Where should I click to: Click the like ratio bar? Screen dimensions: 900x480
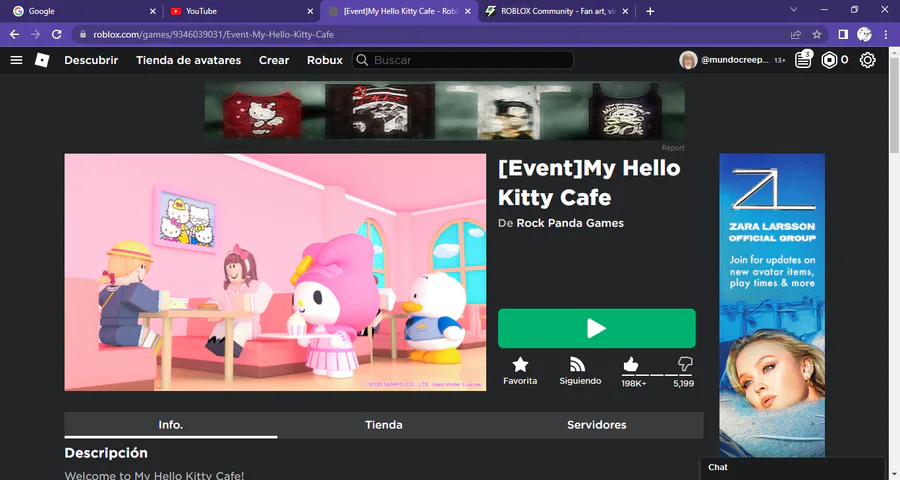pyautogui.click(x=657, y=374)
